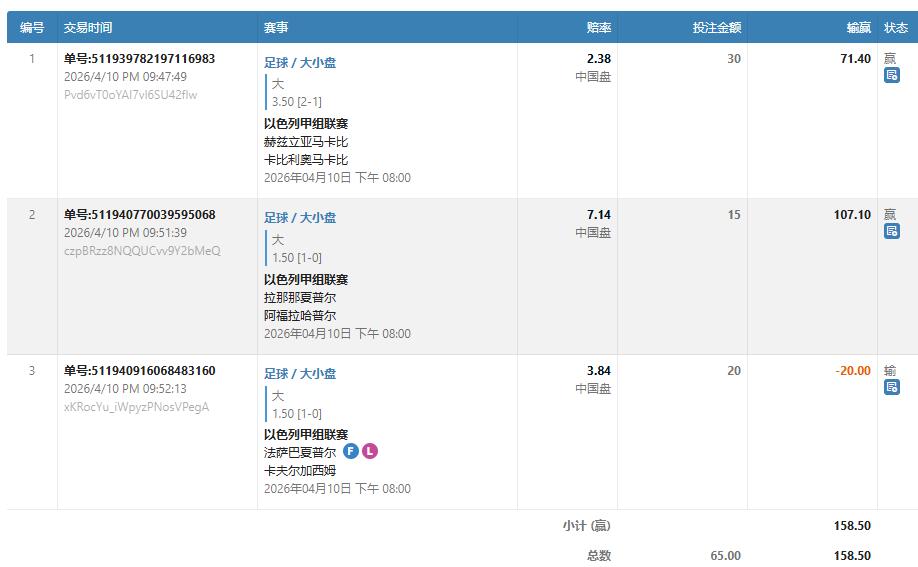The image size is (918, 567).
Task: Open details icon for the 71.40 win bet
Action: click(892, 75)
